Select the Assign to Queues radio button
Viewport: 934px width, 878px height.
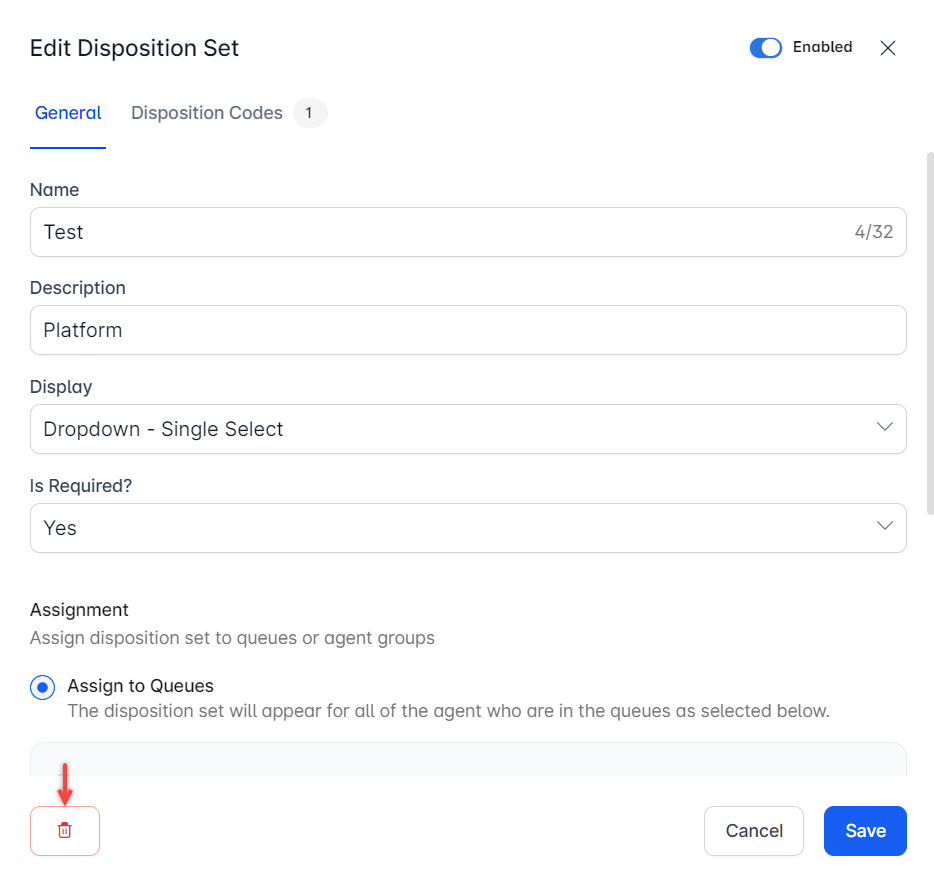tap(43, 687)
